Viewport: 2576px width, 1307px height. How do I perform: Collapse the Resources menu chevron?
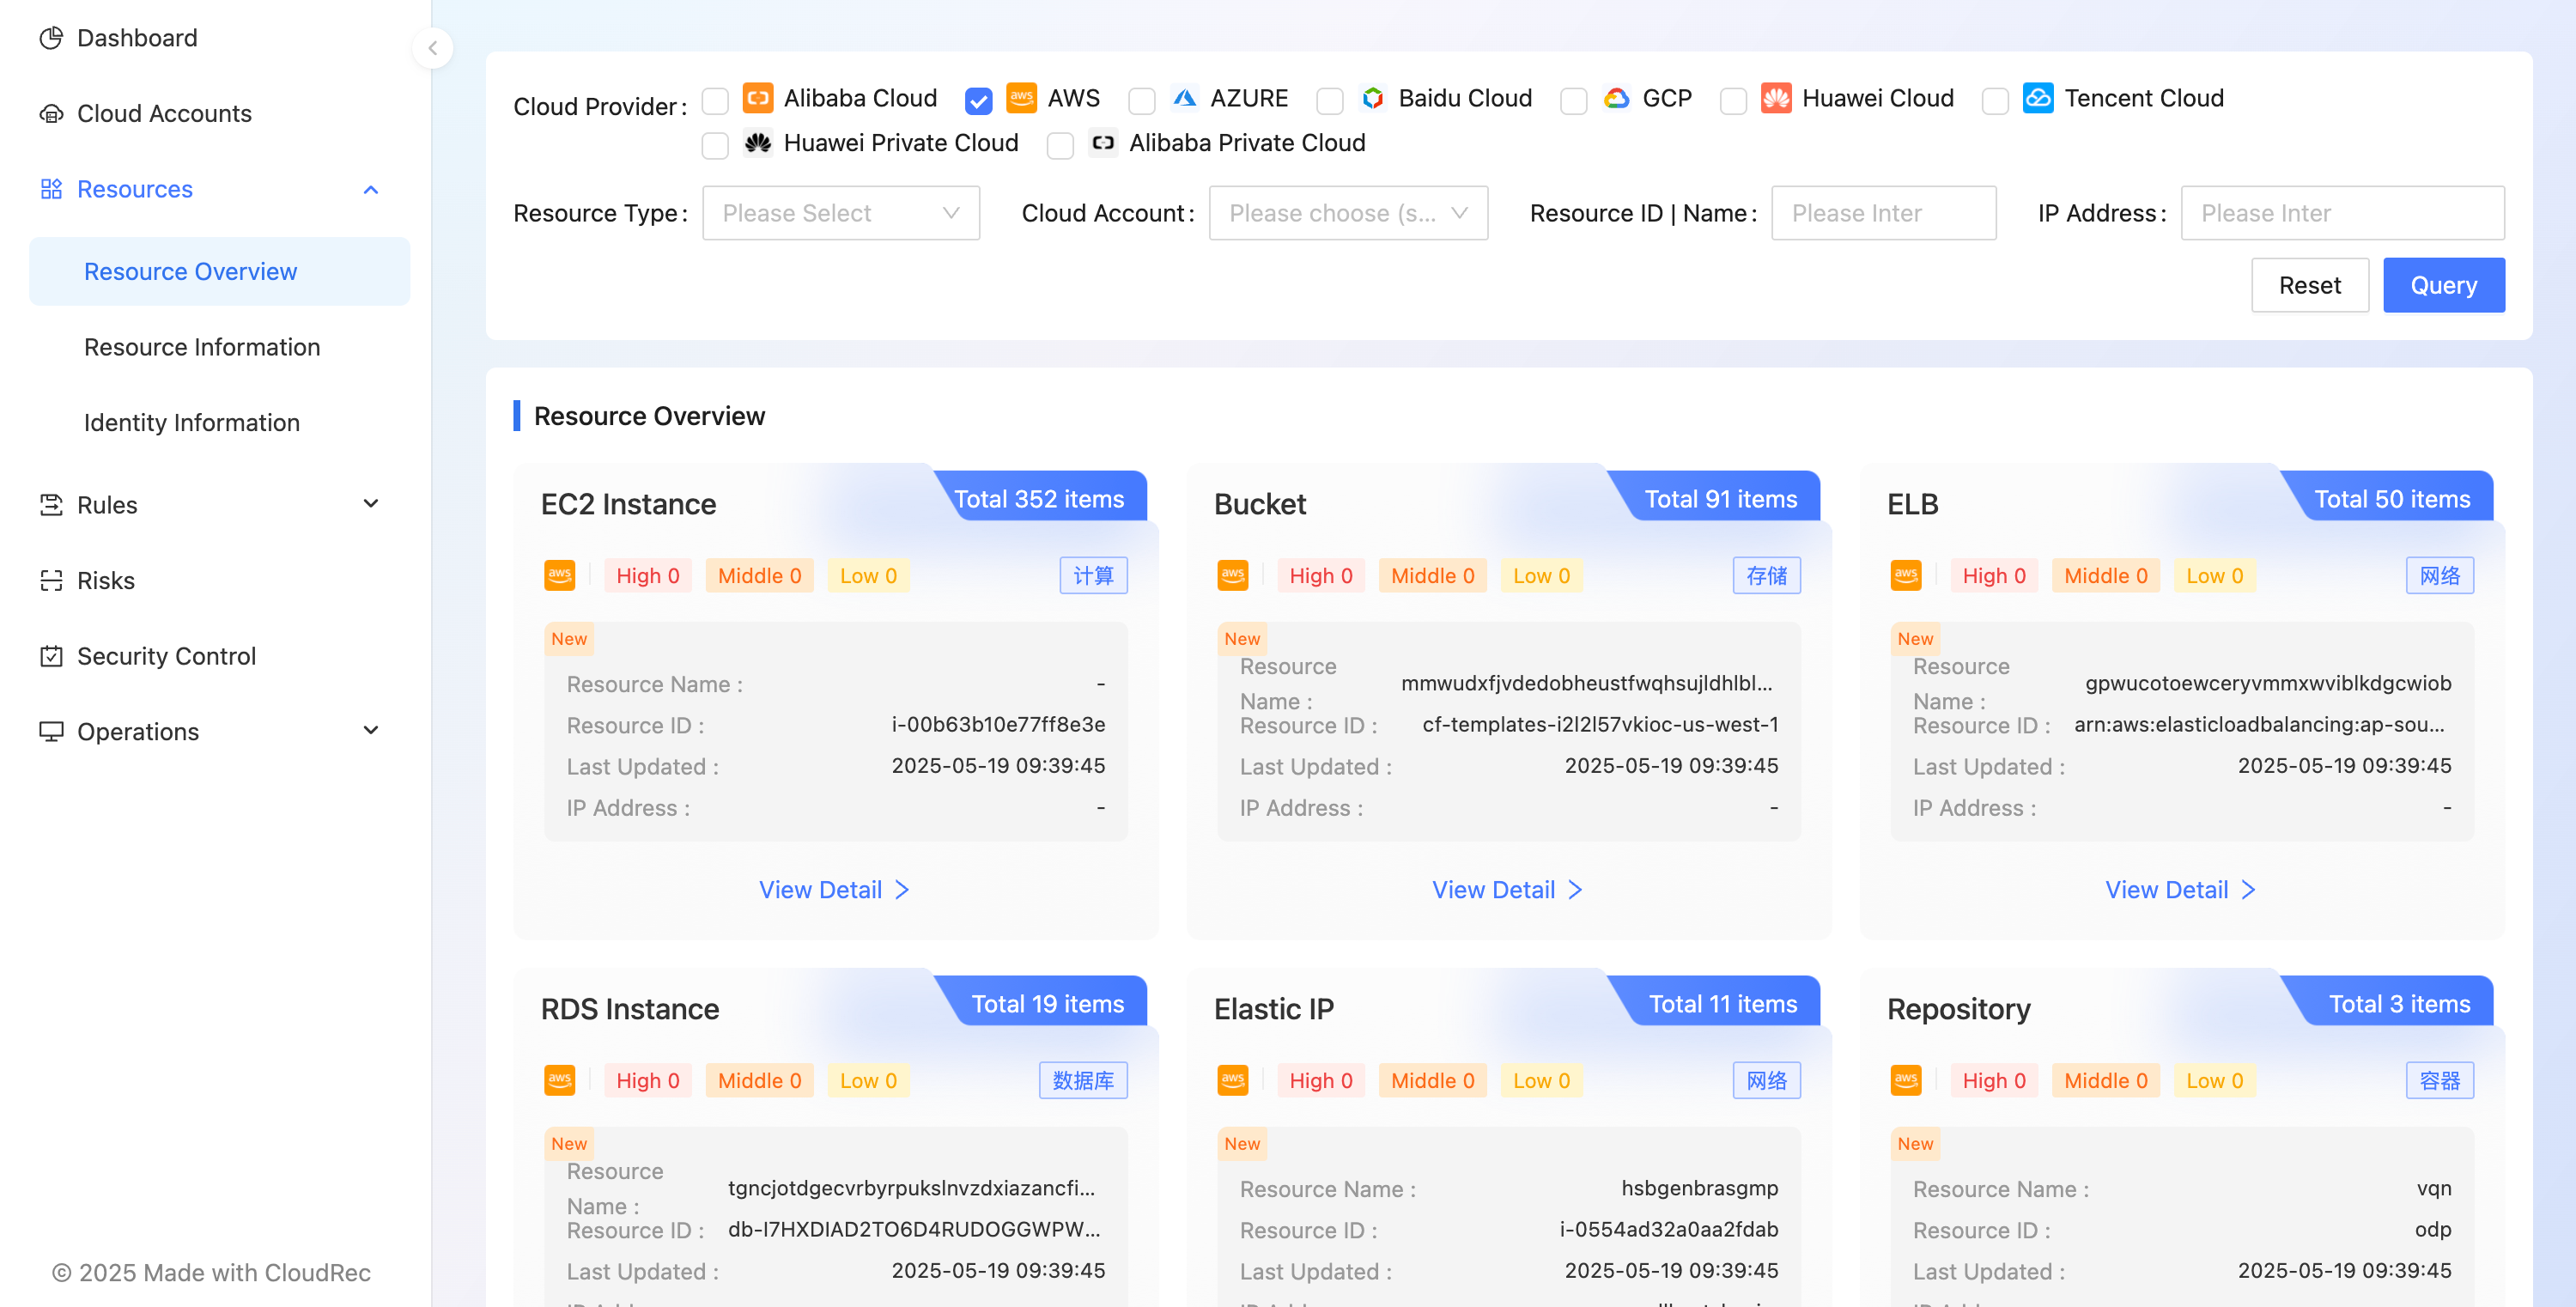[x=371, y=190]
